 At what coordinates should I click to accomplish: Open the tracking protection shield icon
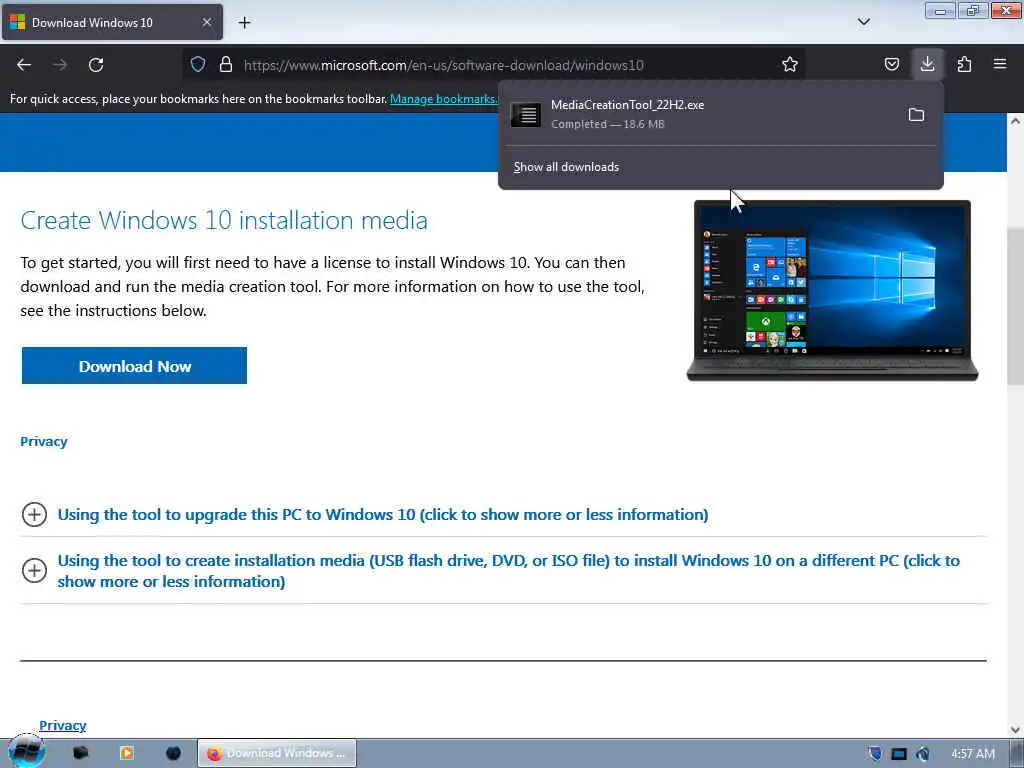pyautogui.click(x=198, y=64)
